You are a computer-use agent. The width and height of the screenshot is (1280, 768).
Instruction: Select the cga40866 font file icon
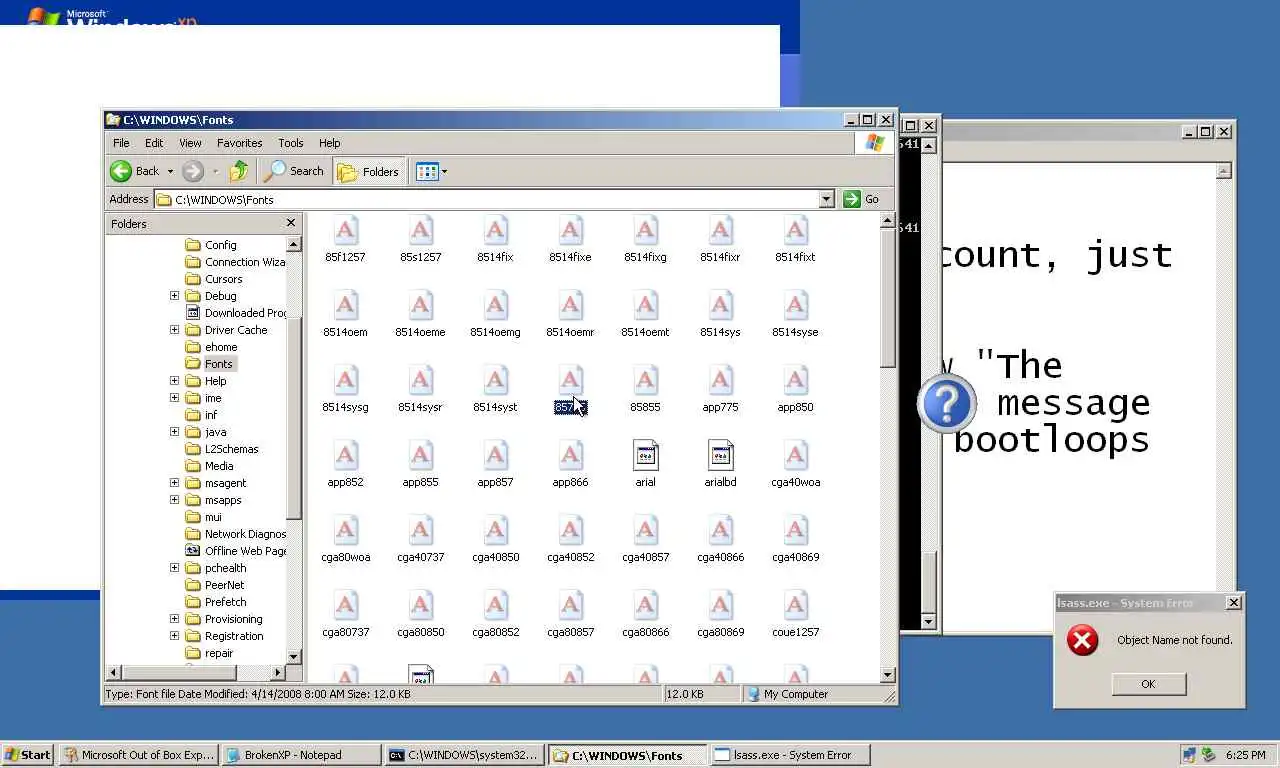(720, 539)
